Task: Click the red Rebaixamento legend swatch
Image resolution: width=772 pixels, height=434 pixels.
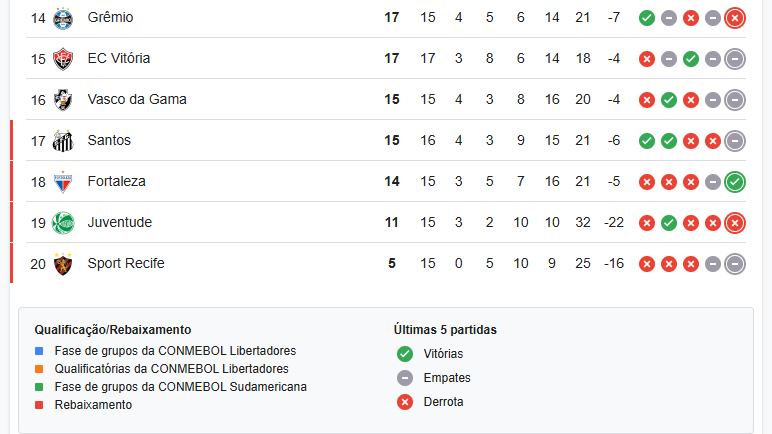Action: coord(39,405)
